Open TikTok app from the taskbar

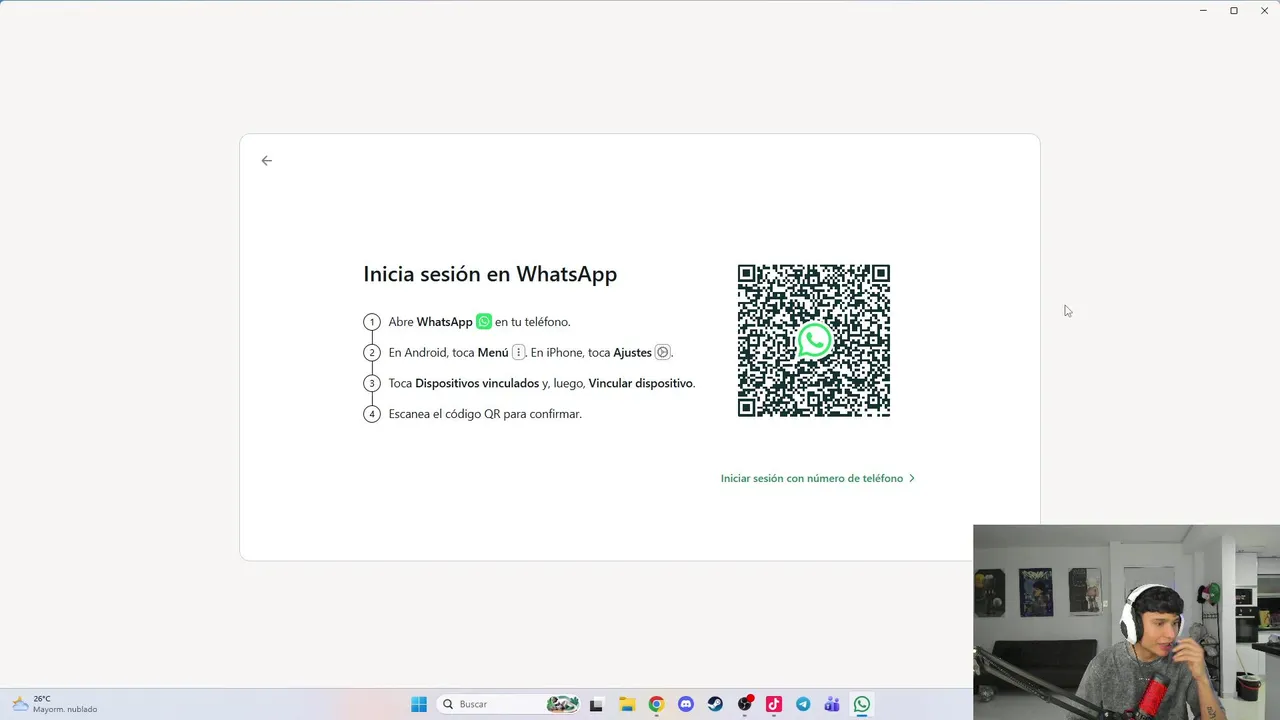tap(774, 704)
